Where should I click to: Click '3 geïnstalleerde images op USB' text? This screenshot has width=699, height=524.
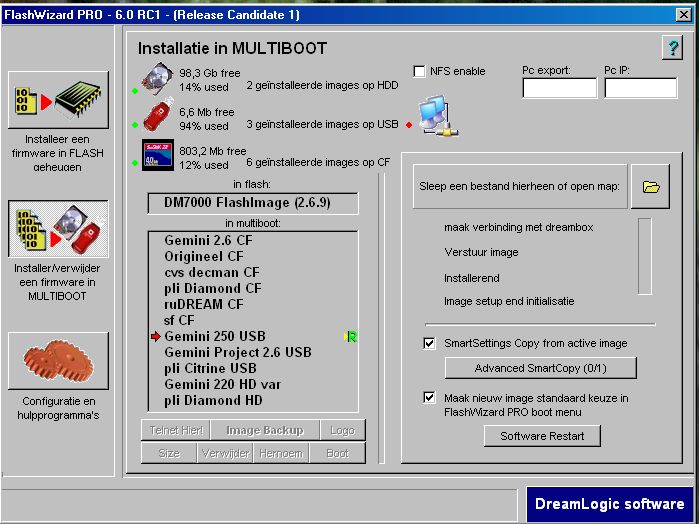[322, 124]
